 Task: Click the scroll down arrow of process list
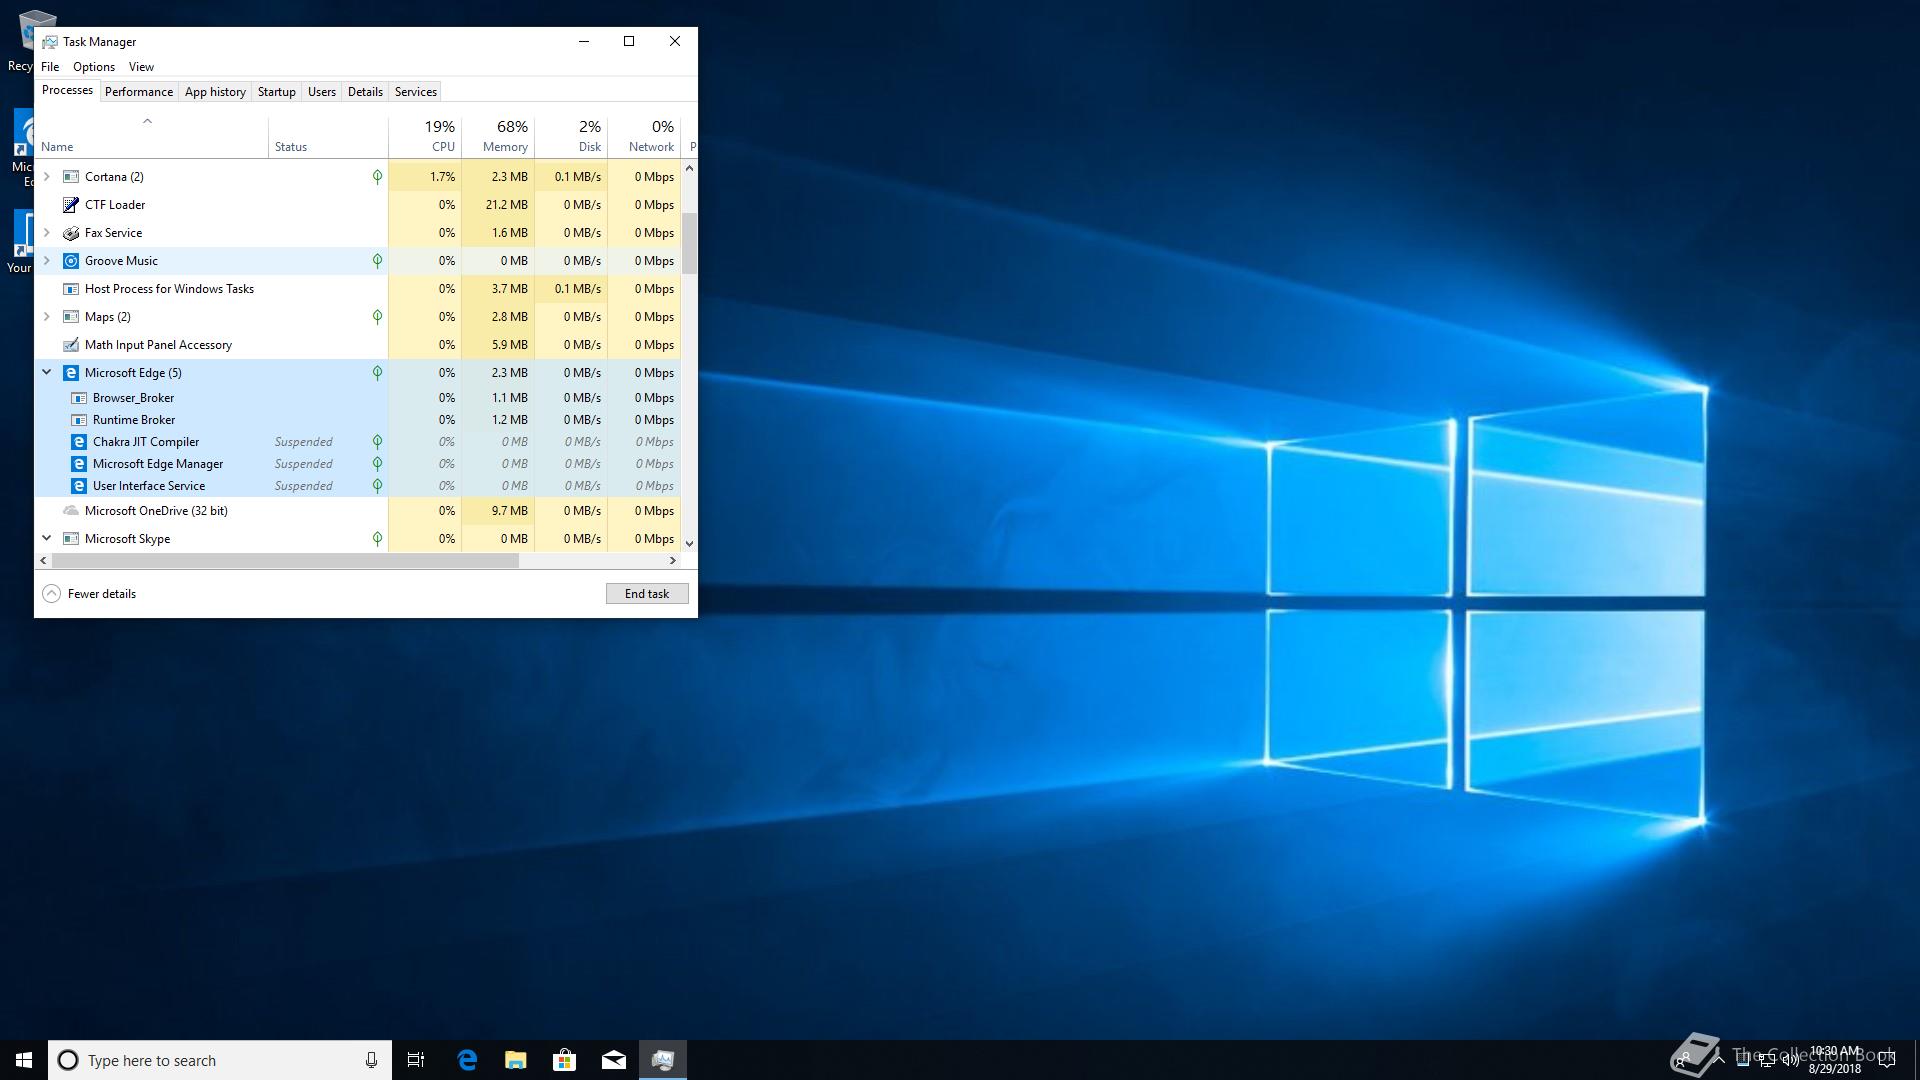(x=689, y=543)
